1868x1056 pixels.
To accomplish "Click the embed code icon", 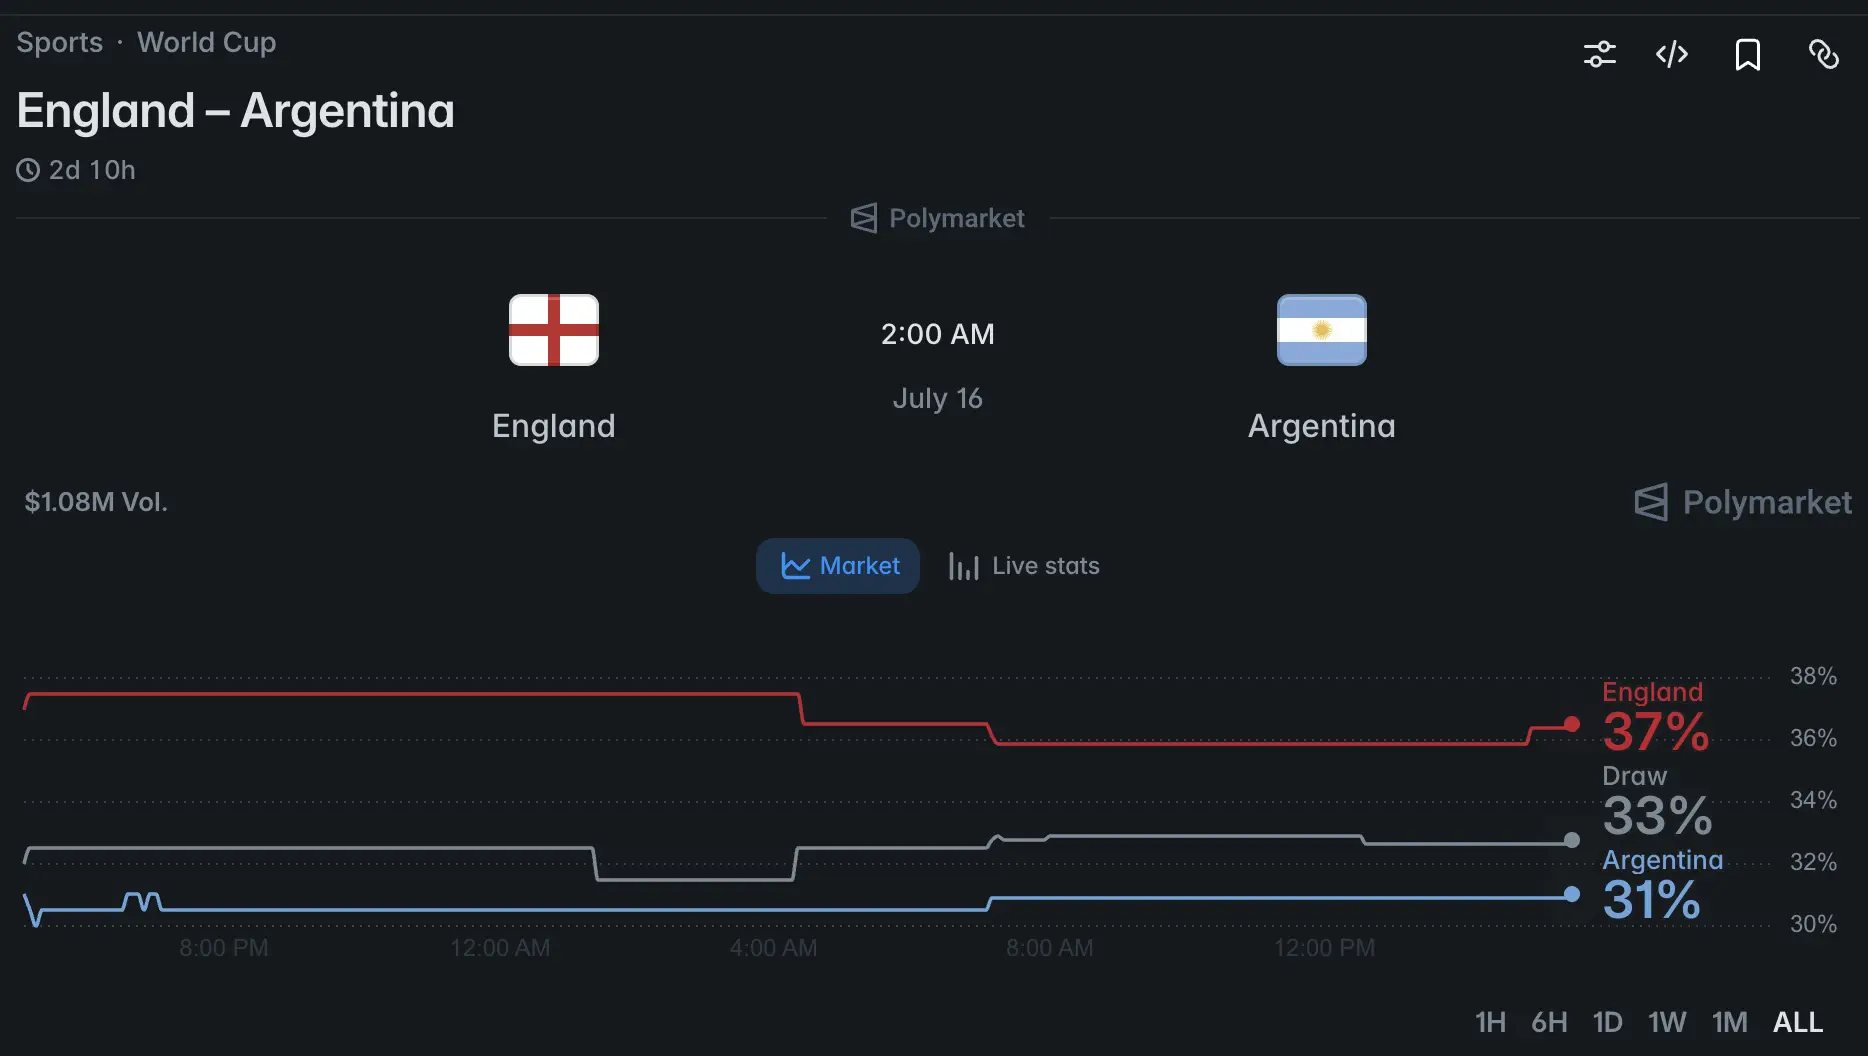I will [1672, 54].
